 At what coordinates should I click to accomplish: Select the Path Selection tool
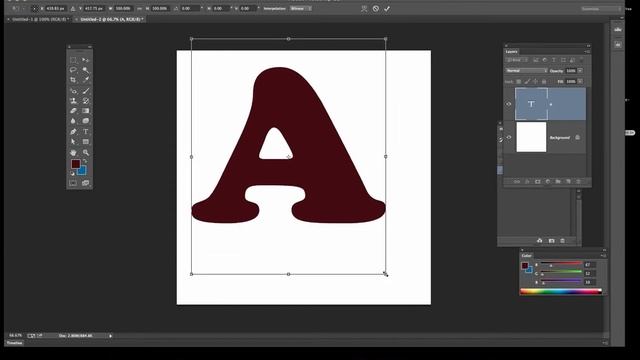(73, 142)
